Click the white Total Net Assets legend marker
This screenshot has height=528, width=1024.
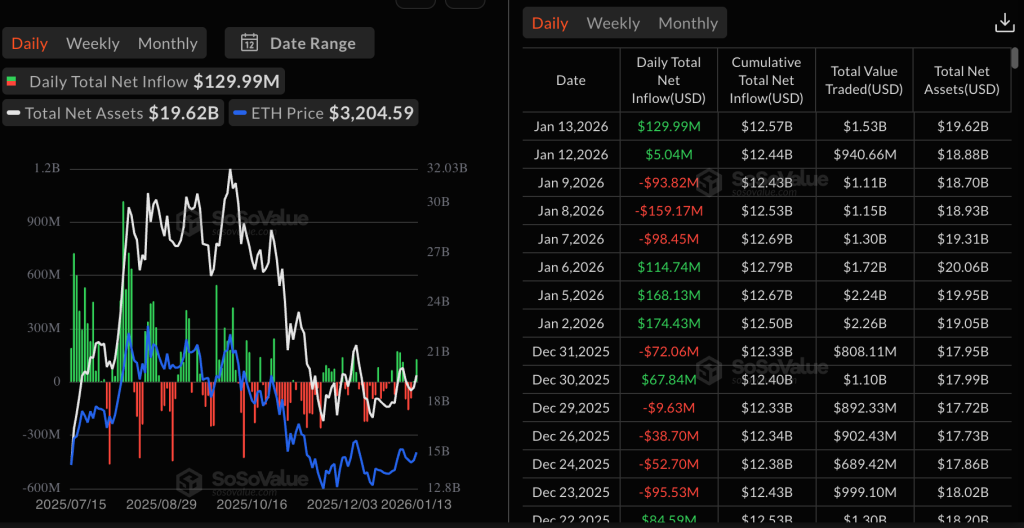[13, 113]
